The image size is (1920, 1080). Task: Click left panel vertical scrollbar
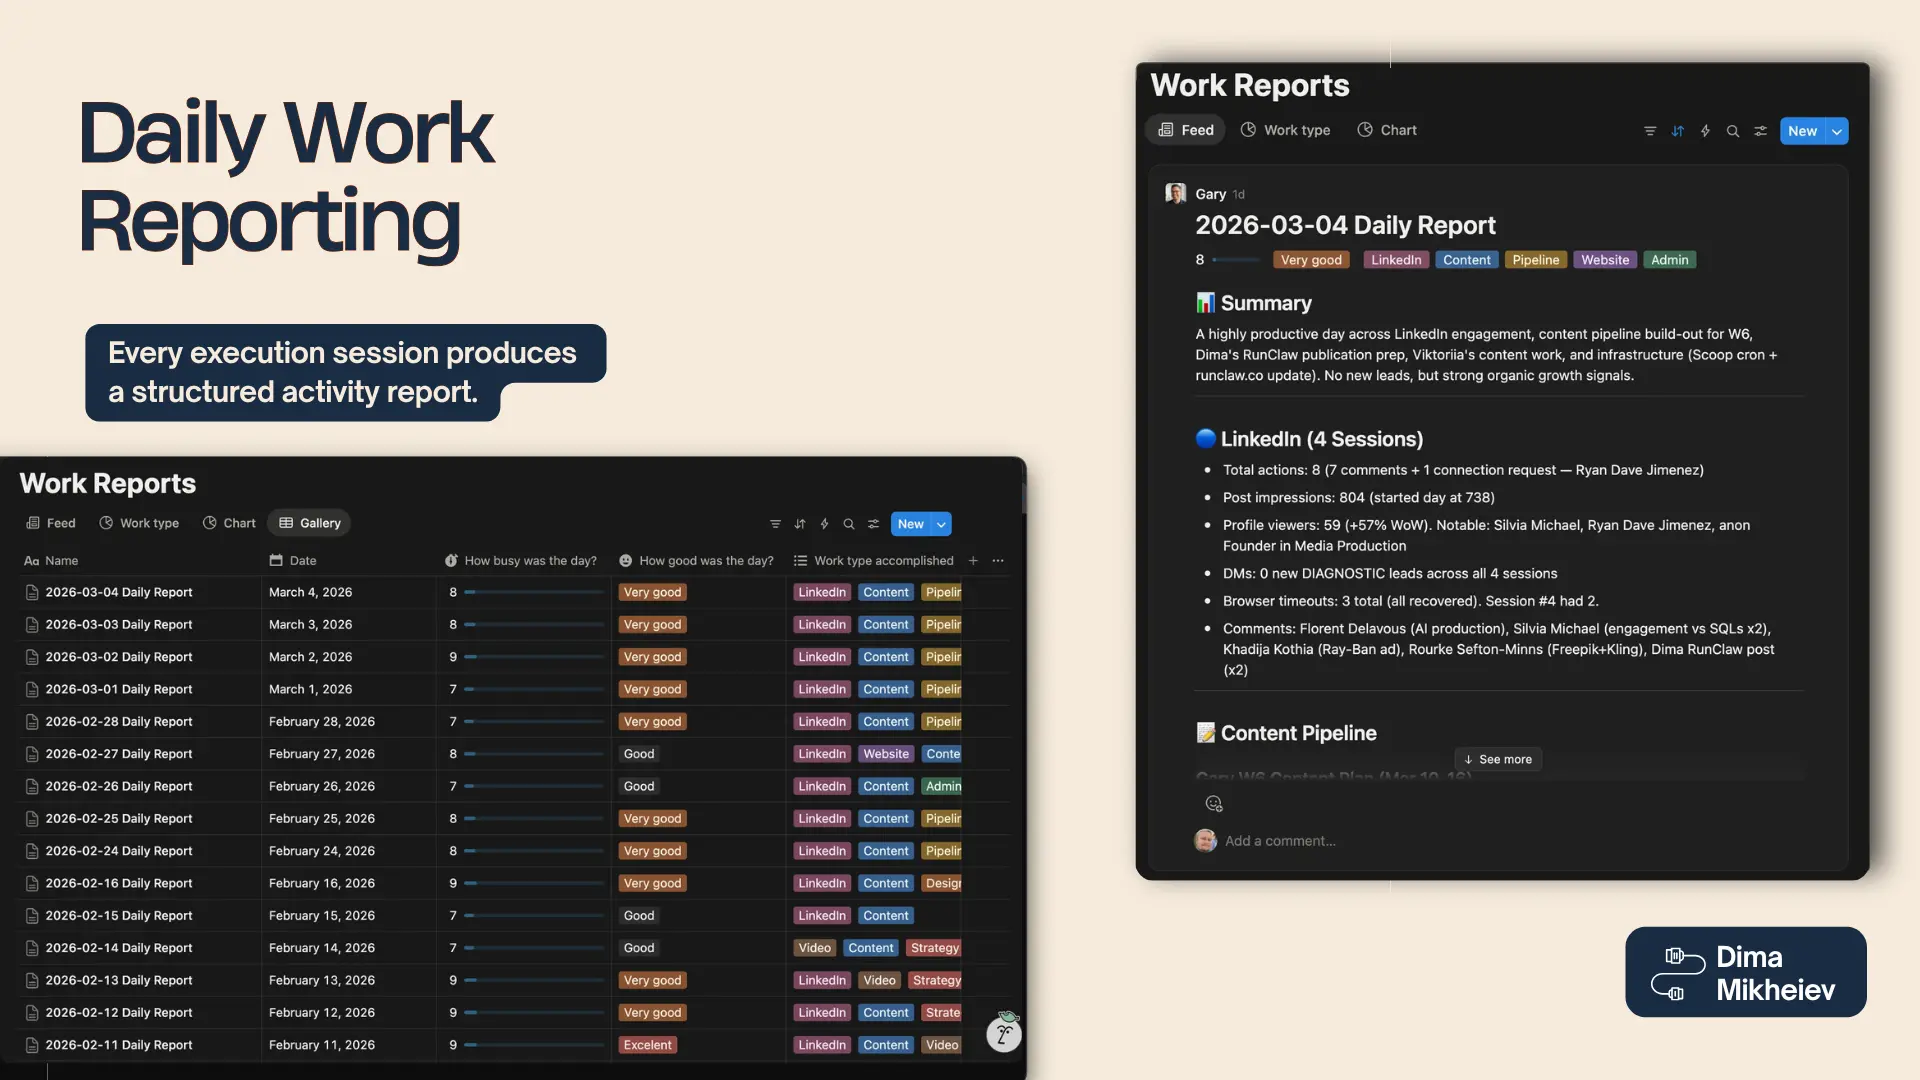pyautogui.click(x=1023, y=497)
